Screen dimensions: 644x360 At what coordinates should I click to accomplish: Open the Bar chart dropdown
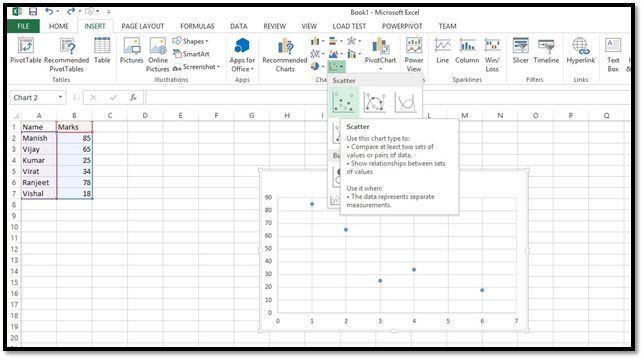(336, 41)
